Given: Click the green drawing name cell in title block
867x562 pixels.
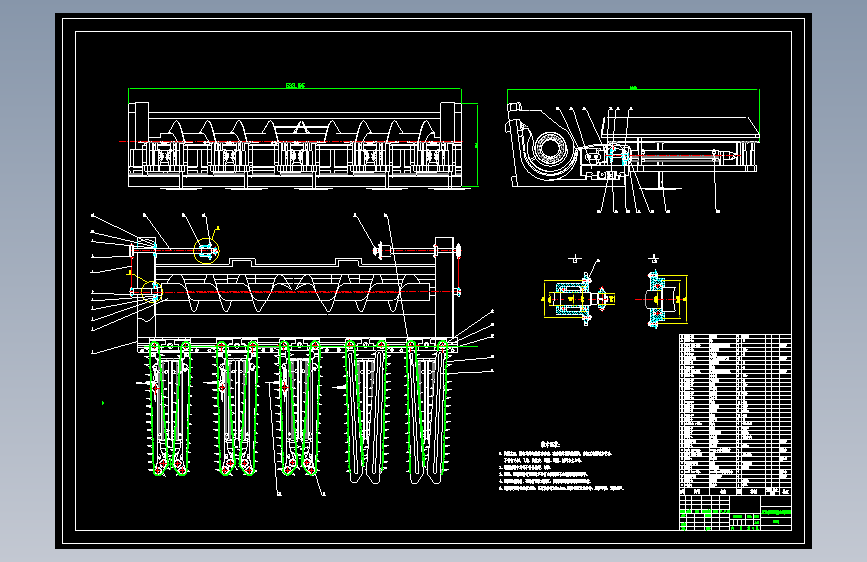Looking at the screenshot, I should click(776, 512).
